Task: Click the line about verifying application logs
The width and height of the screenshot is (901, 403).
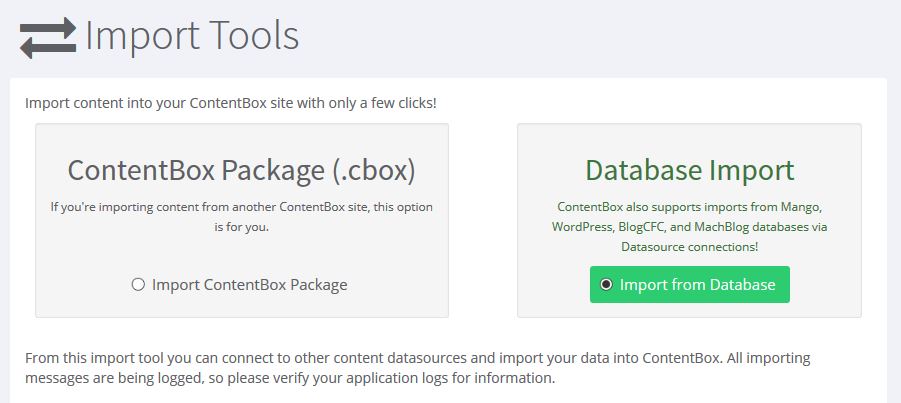Action: tap(290, 379)
